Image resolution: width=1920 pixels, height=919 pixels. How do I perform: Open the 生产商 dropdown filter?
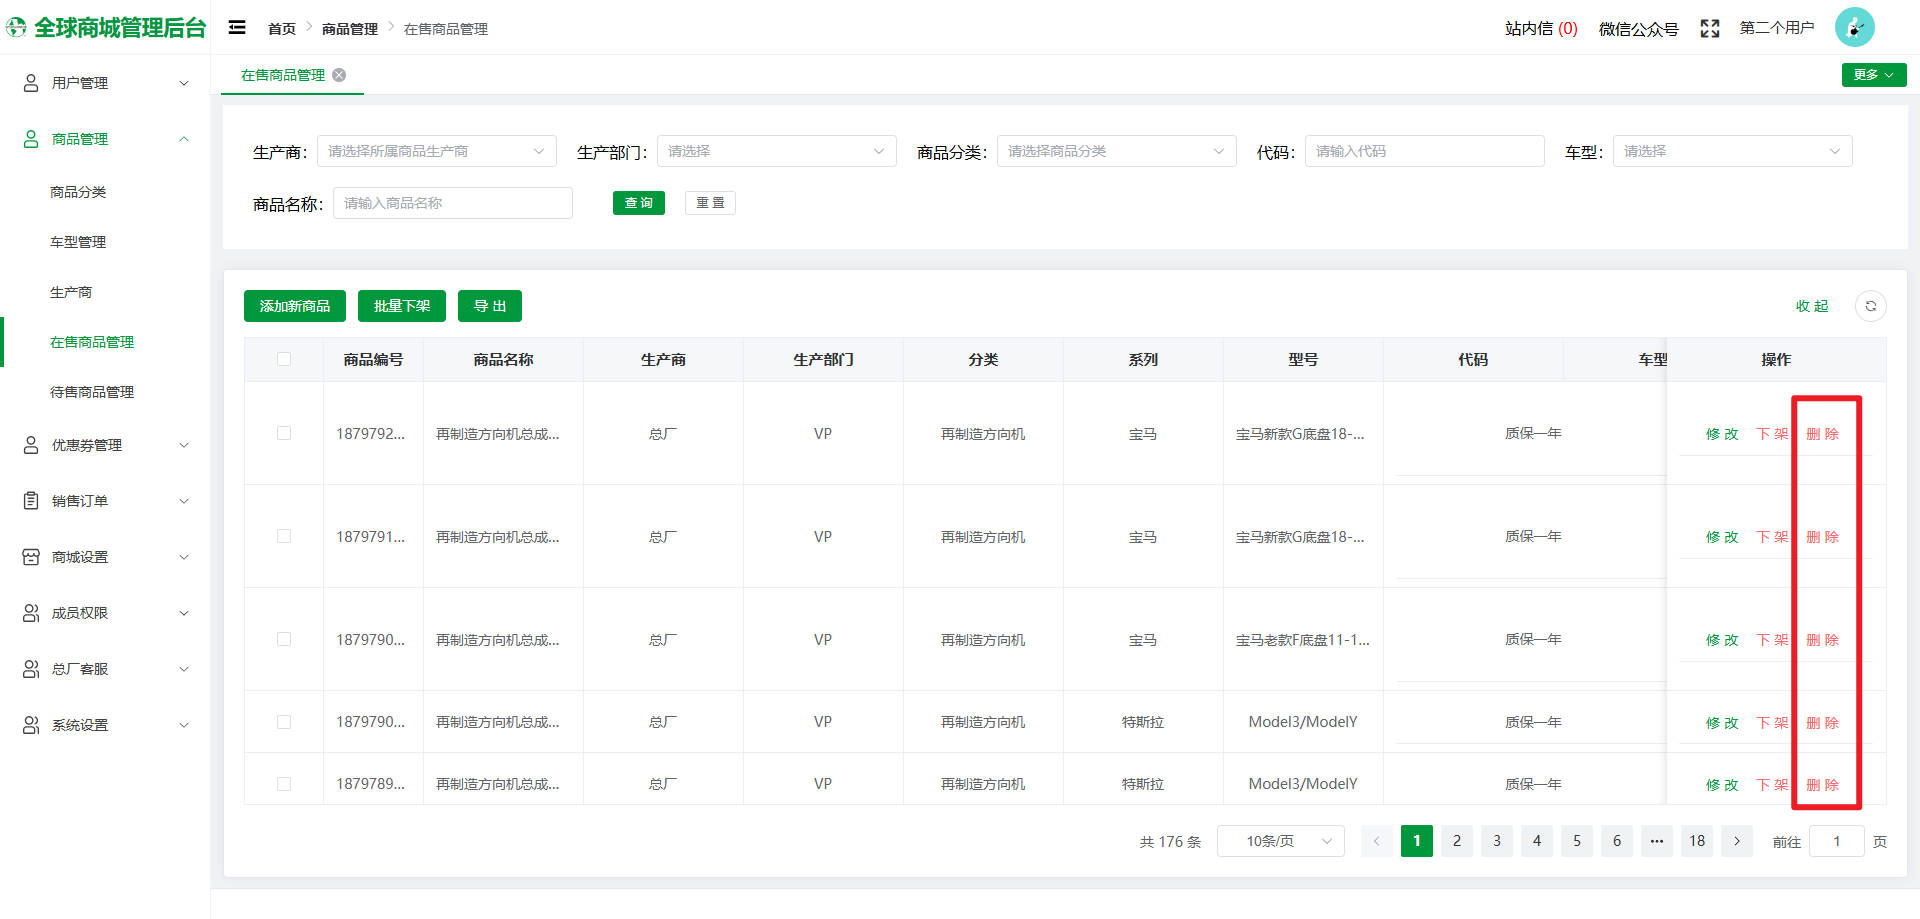(x=436, y=151)
